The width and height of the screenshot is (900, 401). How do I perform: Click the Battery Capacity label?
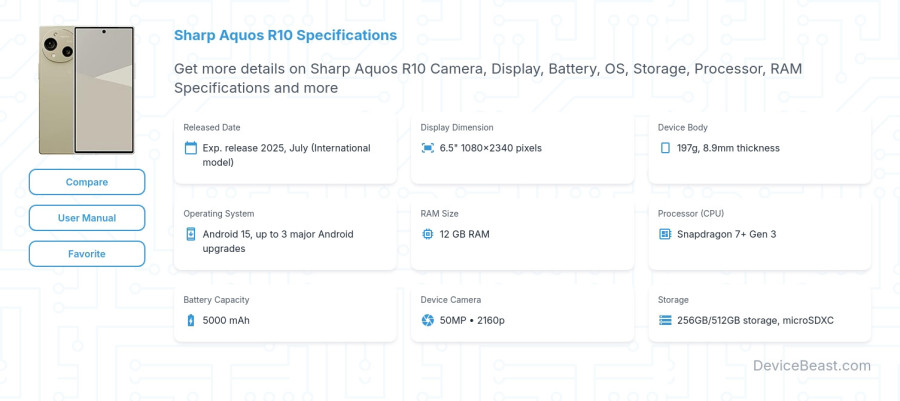pyautogui.click(x=216, y=299)
